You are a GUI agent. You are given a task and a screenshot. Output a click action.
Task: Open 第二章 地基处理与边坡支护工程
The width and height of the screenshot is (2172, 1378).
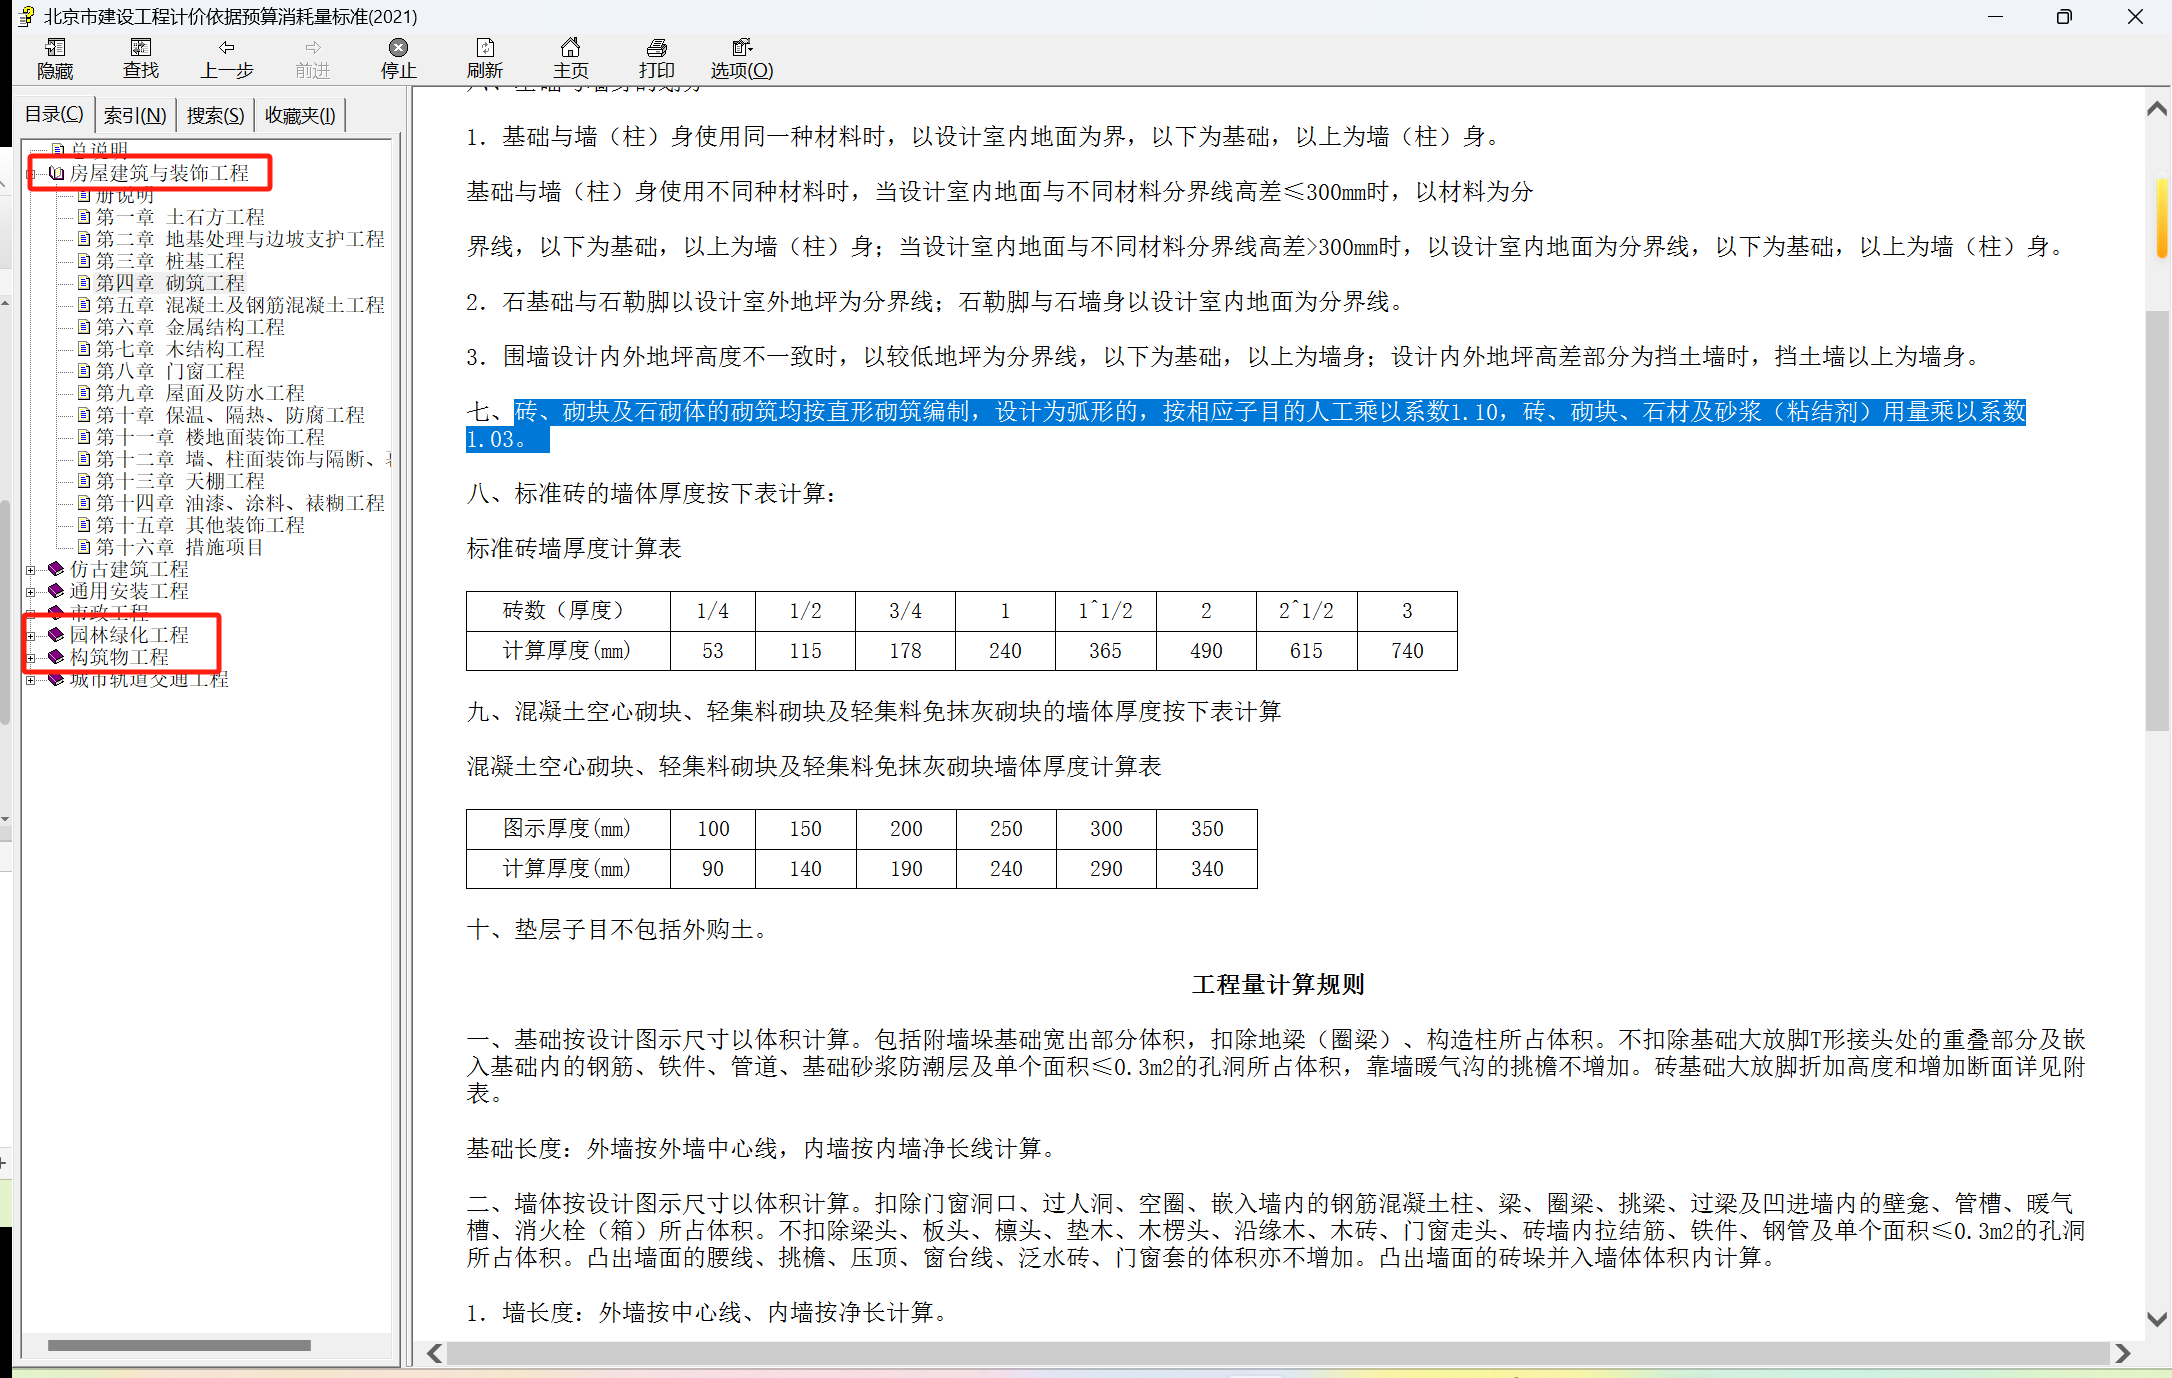click(x=240, y=239)
